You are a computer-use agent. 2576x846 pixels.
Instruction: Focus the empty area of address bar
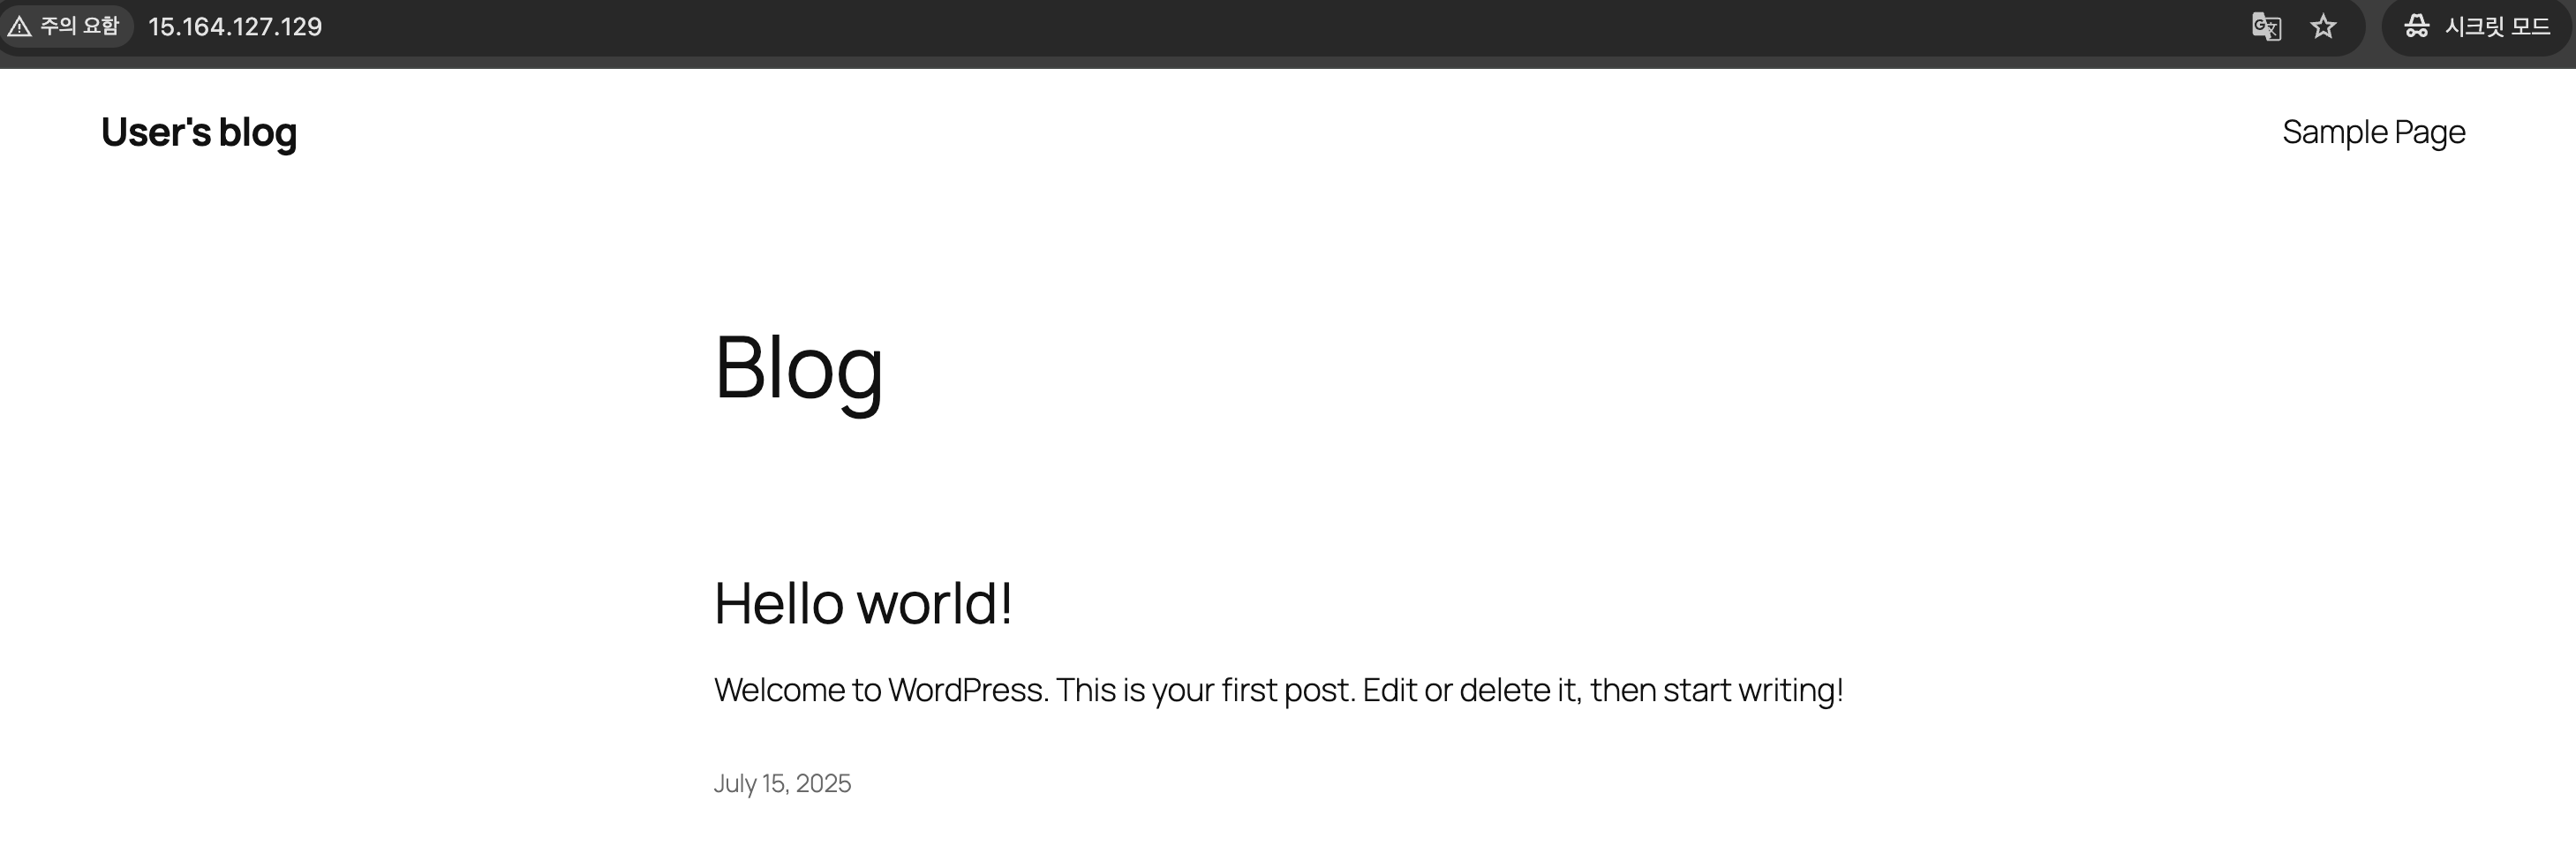coord(1280,27)
